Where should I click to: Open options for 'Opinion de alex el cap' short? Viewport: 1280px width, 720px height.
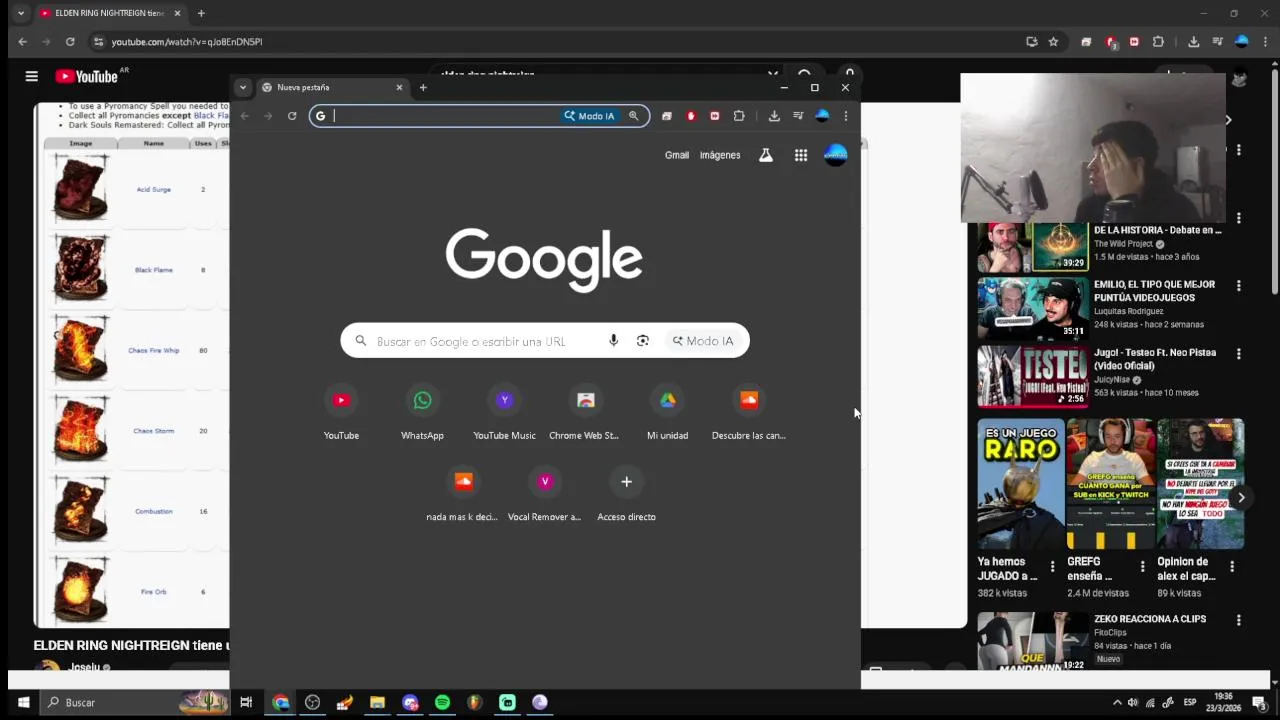click(1232, 567)
